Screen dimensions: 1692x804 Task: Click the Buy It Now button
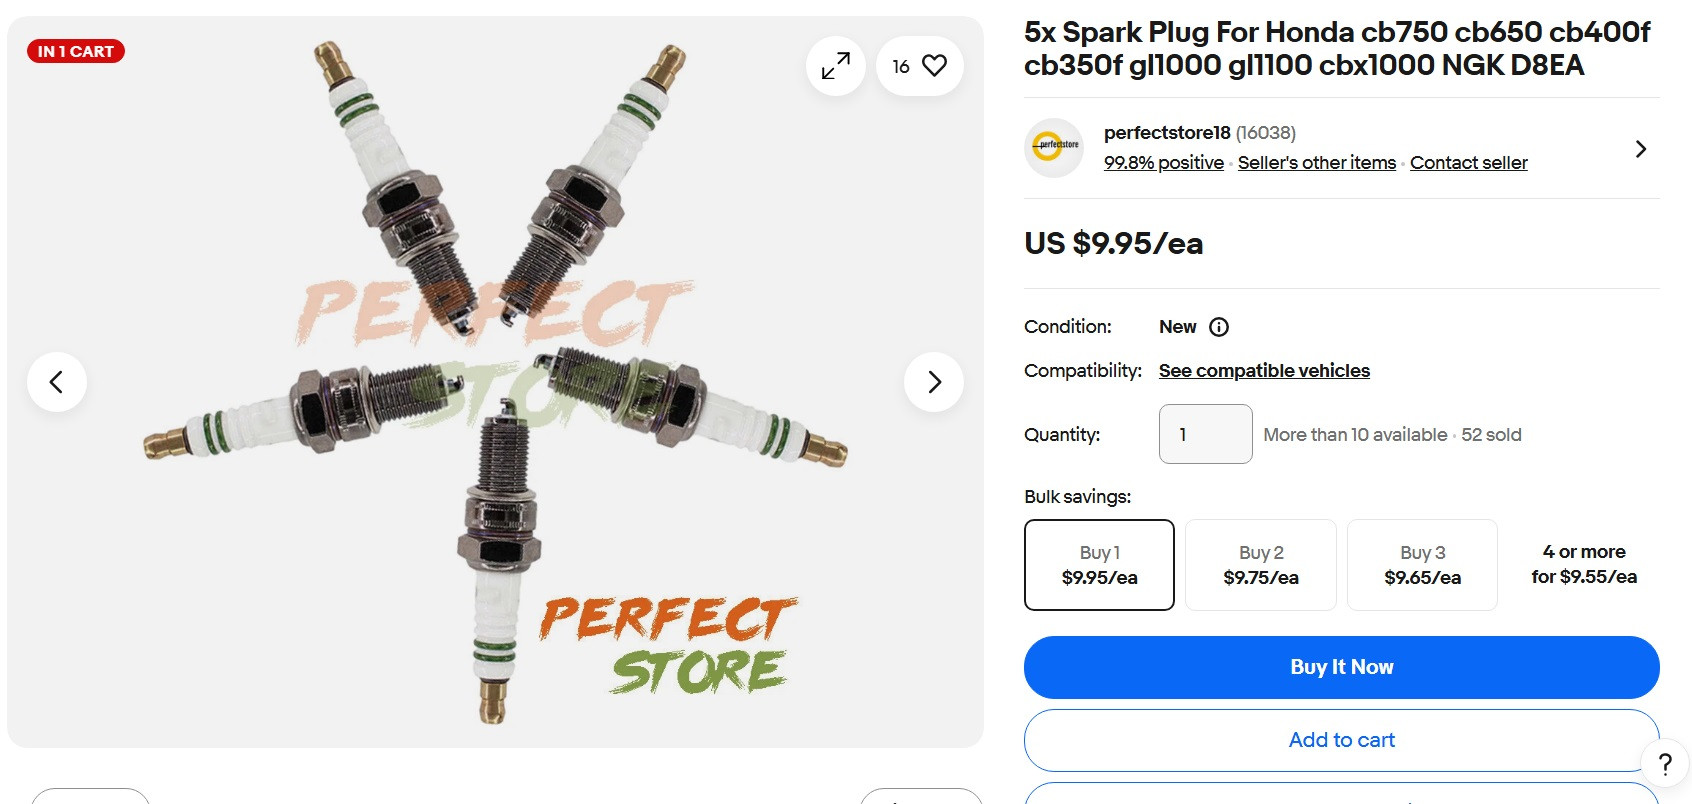click(1341, 667)
